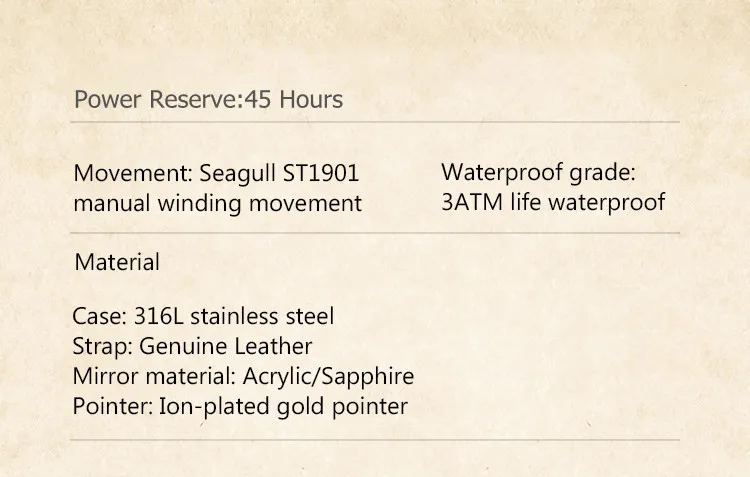Image resolution: width=750 pixels, height=477 pixels.
Task: Select the Material heading
Action: point(117,262)
